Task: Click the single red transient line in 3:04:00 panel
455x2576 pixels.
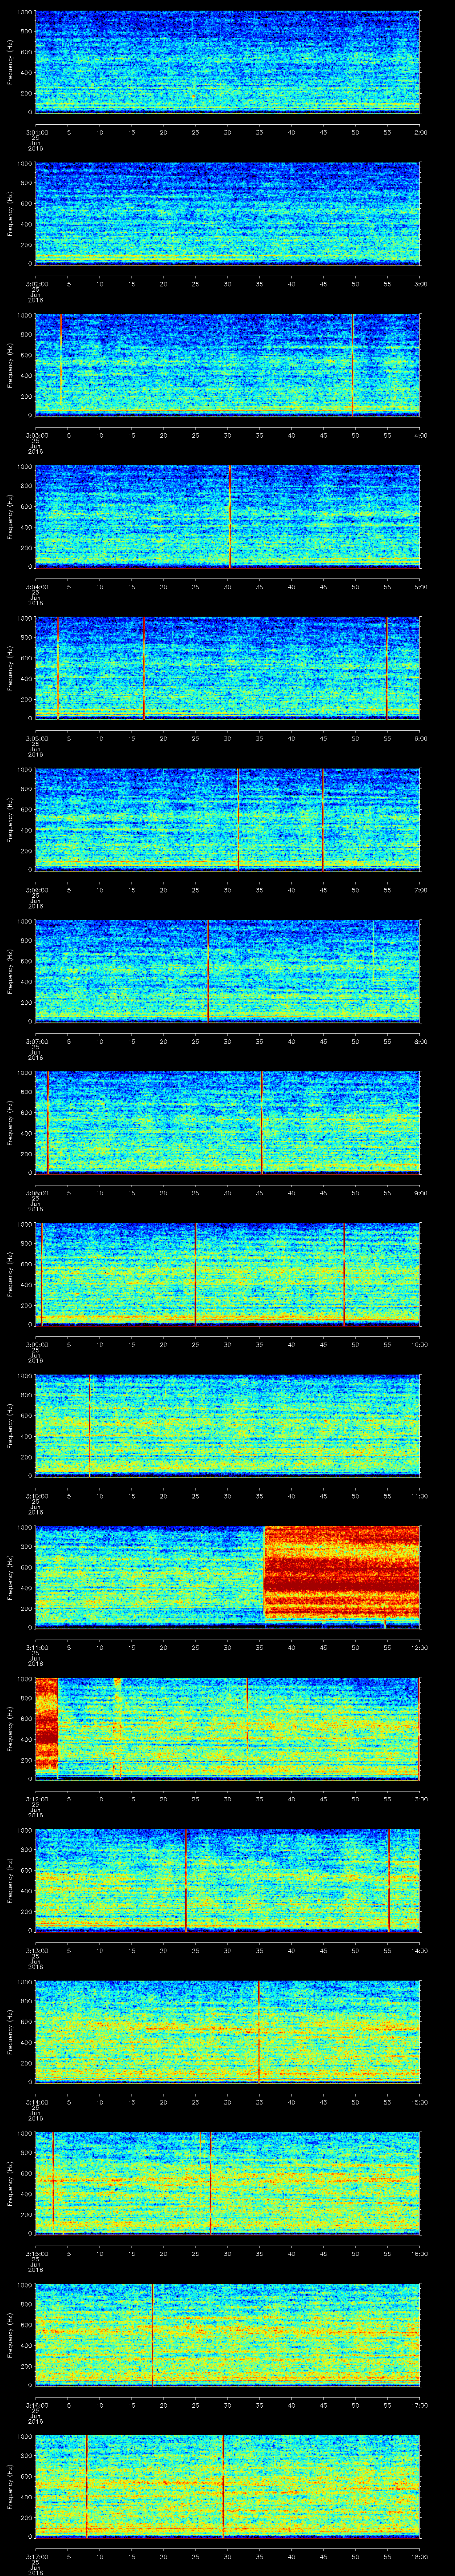Action: 231,516
